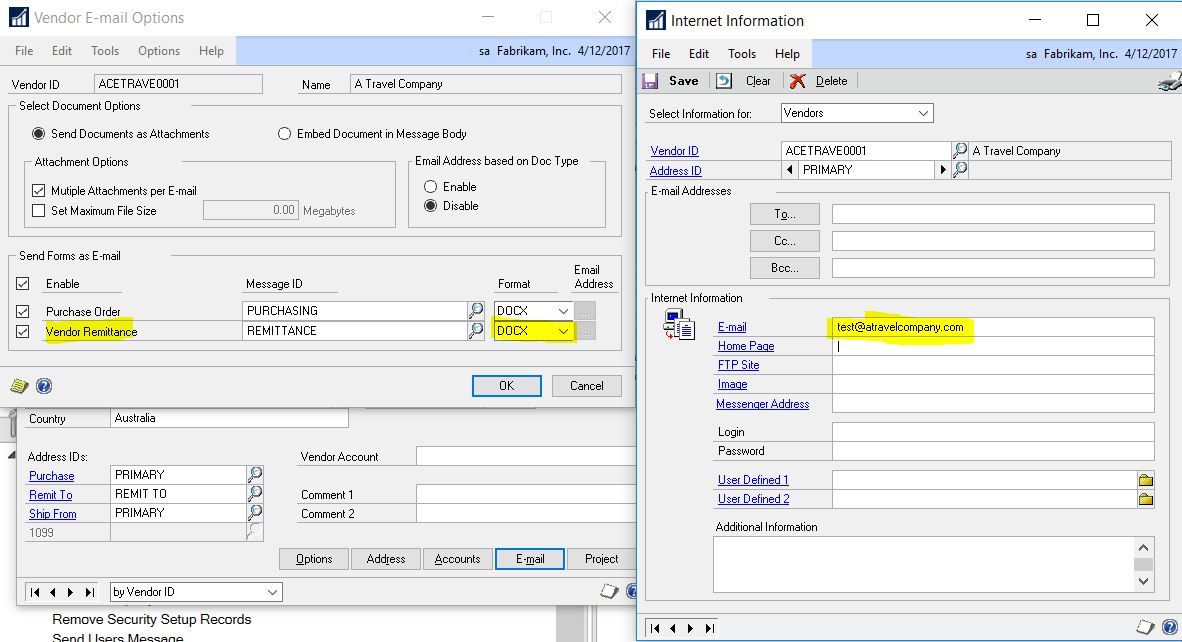Screen dimensions: 1182x642
Task: Click the Purchase lookup magnifier under Address IDs
Action: [x=254, y=475]
